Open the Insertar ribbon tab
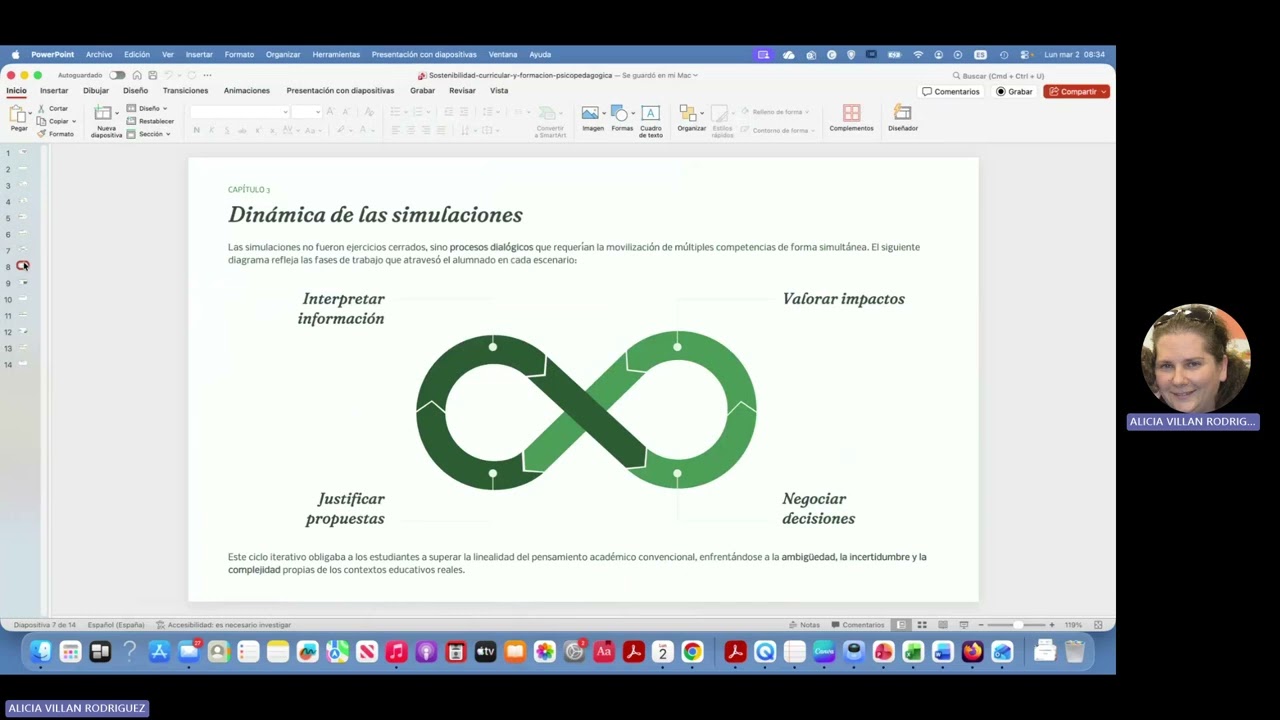Image resolution: width=1280 pixels, height=720 pixels. click(x=54, y=90)
